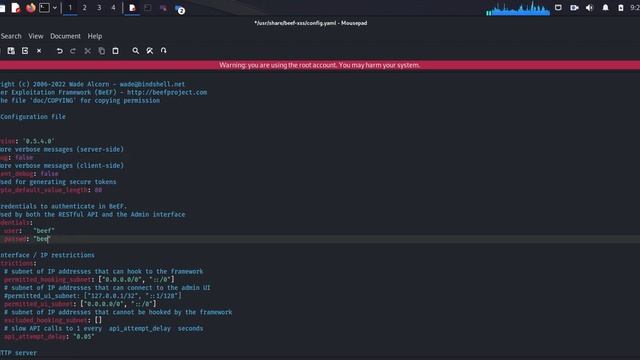Click the commented '#permitted_ui_subnet' line
Screen dimensions: 640x360
tap(93, 296)
